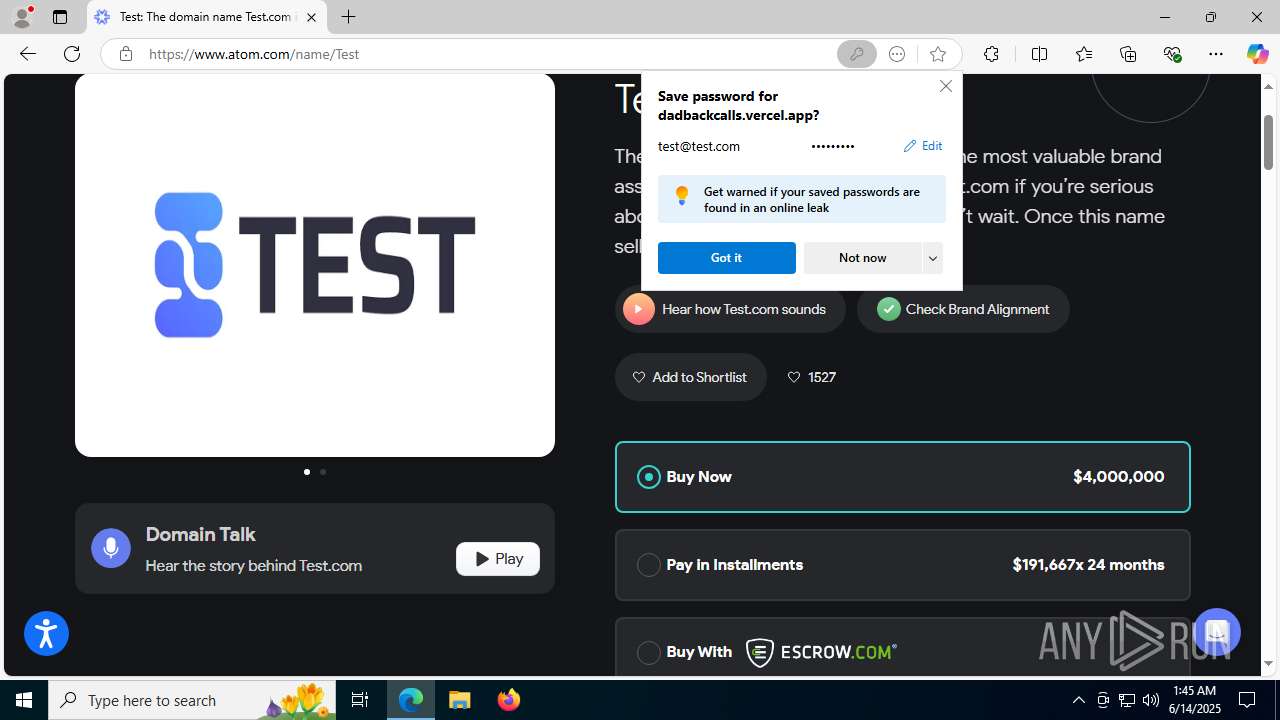Click the TEST logo image

[x=315, y=265]
